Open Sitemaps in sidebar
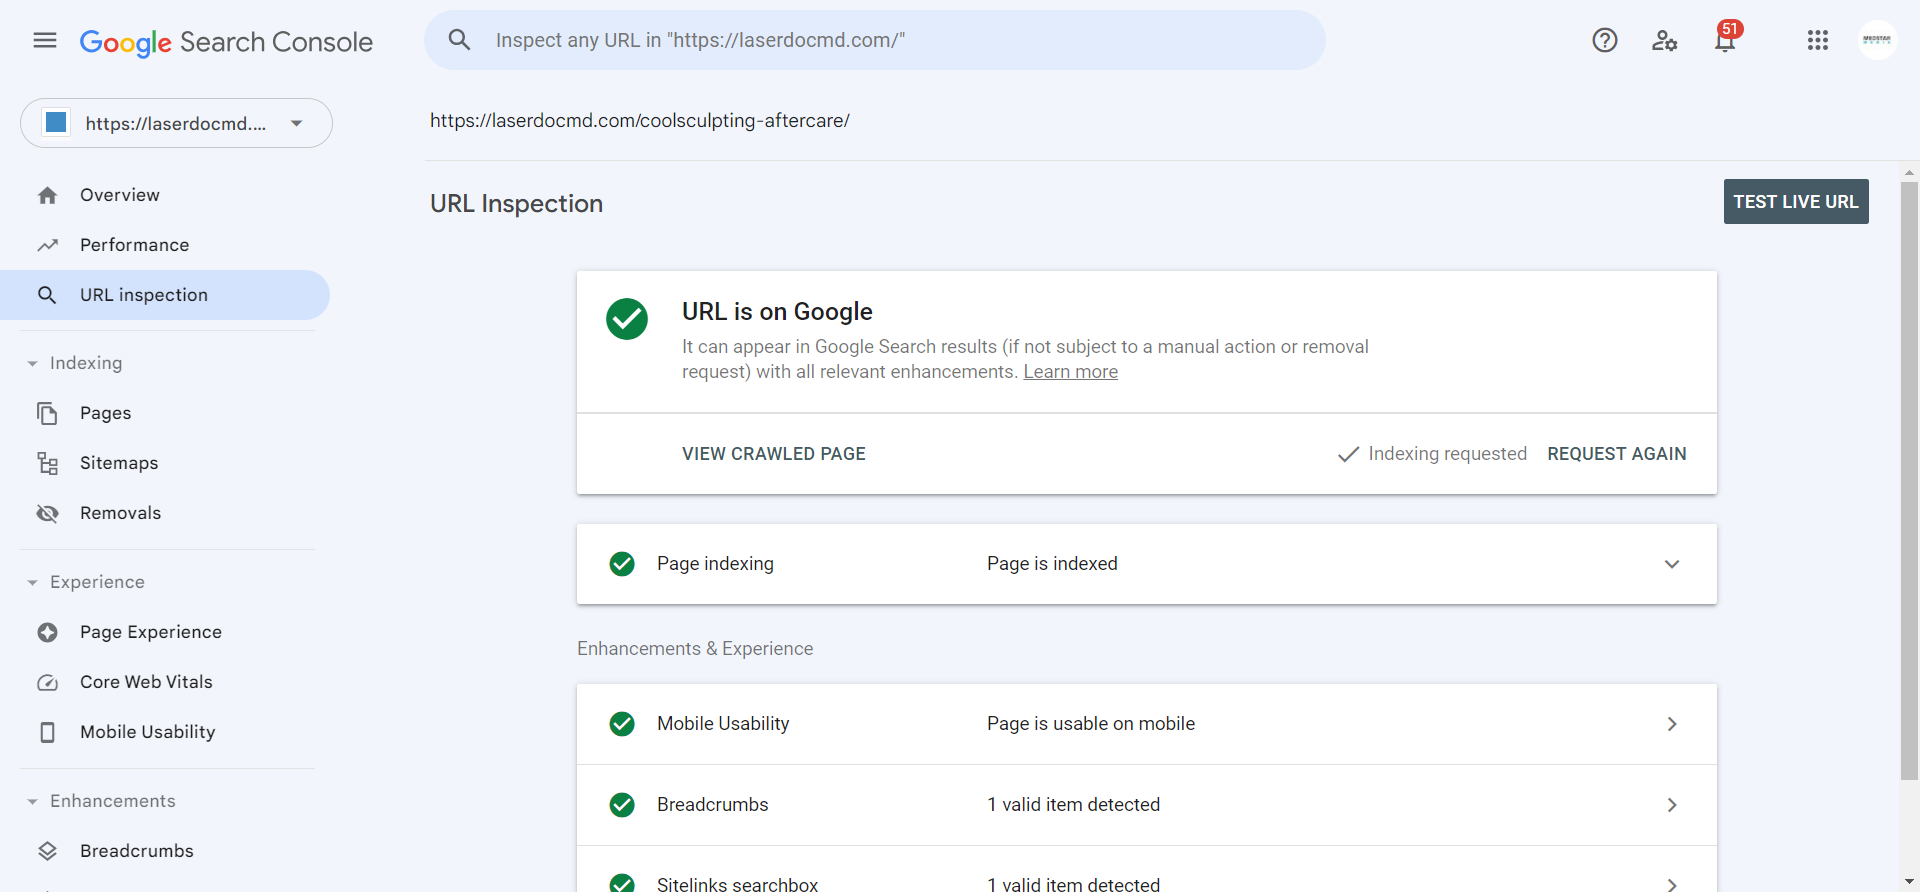 [x=119, y=463]
